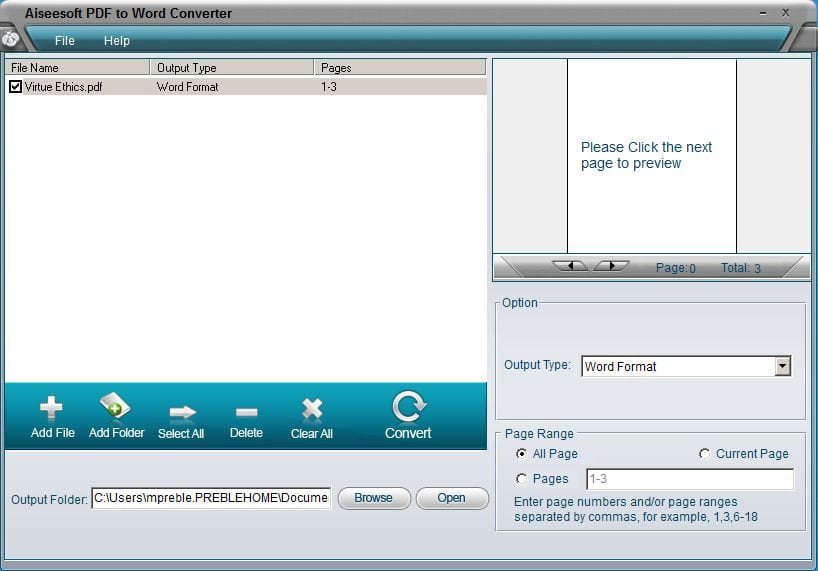Click the Open output folder button
The height and width of the screenshot is (571, 818).
pos(451,498)
